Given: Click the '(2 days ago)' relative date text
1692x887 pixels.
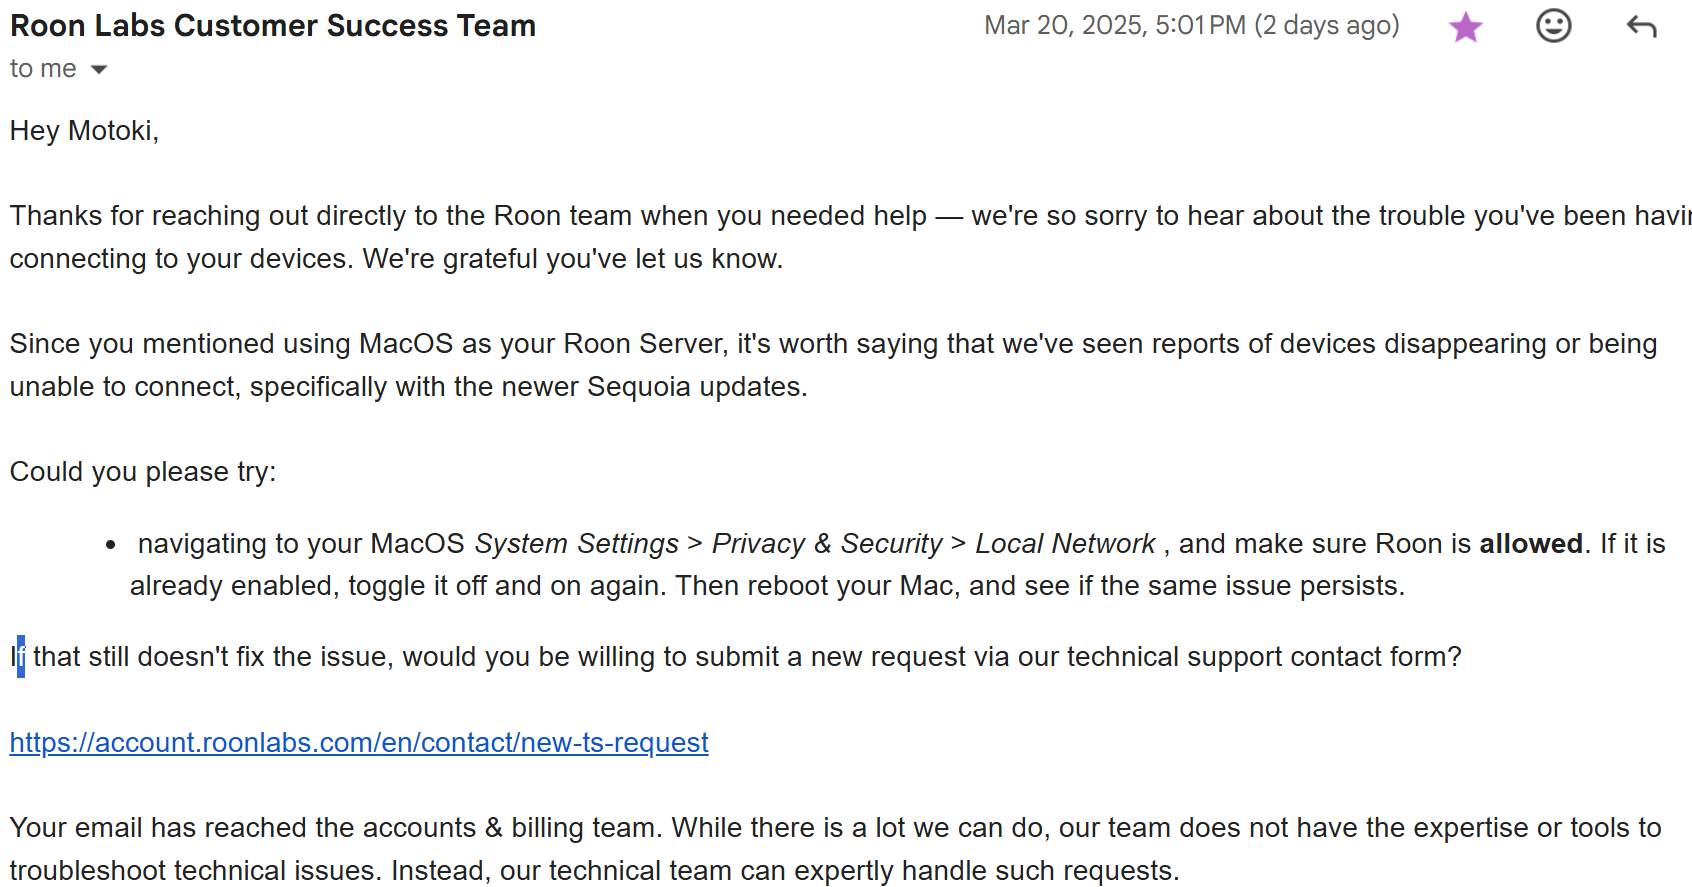Looking at the screenshot, I should click(1327, 25).
